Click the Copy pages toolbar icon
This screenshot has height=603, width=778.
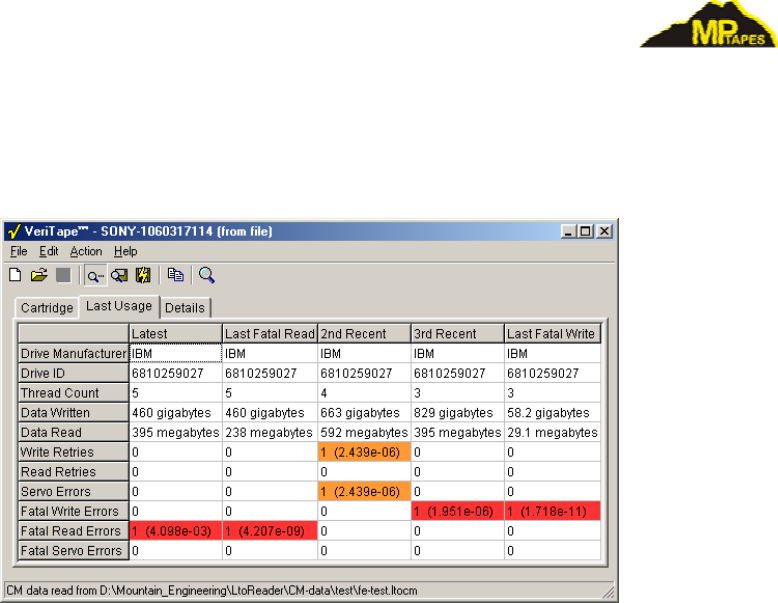(176, 274)
